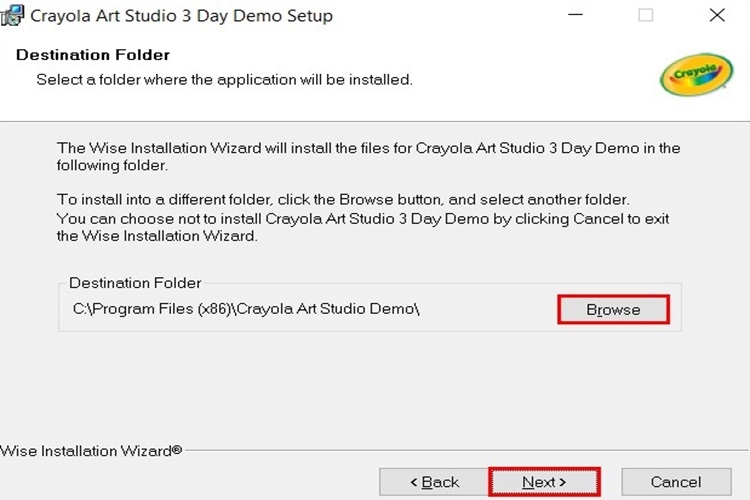Image resolution: width=750 pixels, height=500 pixels.
Task: Click the installer icon in the title bar
Action: (12, 15)
